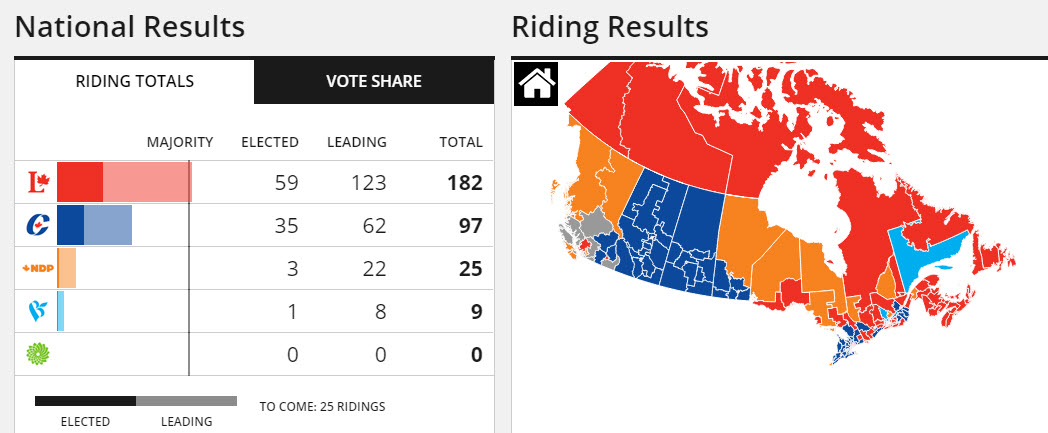Click the Liberal party logo
This screenshot has height=433, width=1048.
pyautogui.click(x=38, y=183)
